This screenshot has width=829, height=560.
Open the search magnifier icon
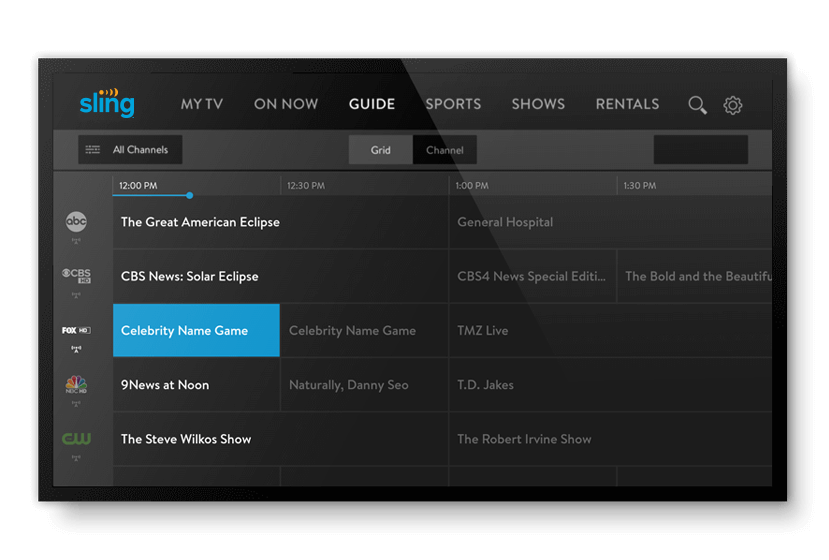pos(697,105)
